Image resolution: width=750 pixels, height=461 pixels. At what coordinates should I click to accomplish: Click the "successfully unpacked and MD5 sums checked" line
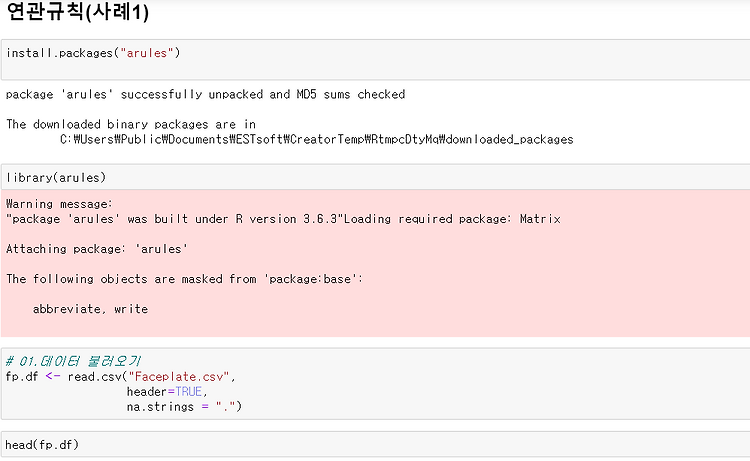click(205, 95)
